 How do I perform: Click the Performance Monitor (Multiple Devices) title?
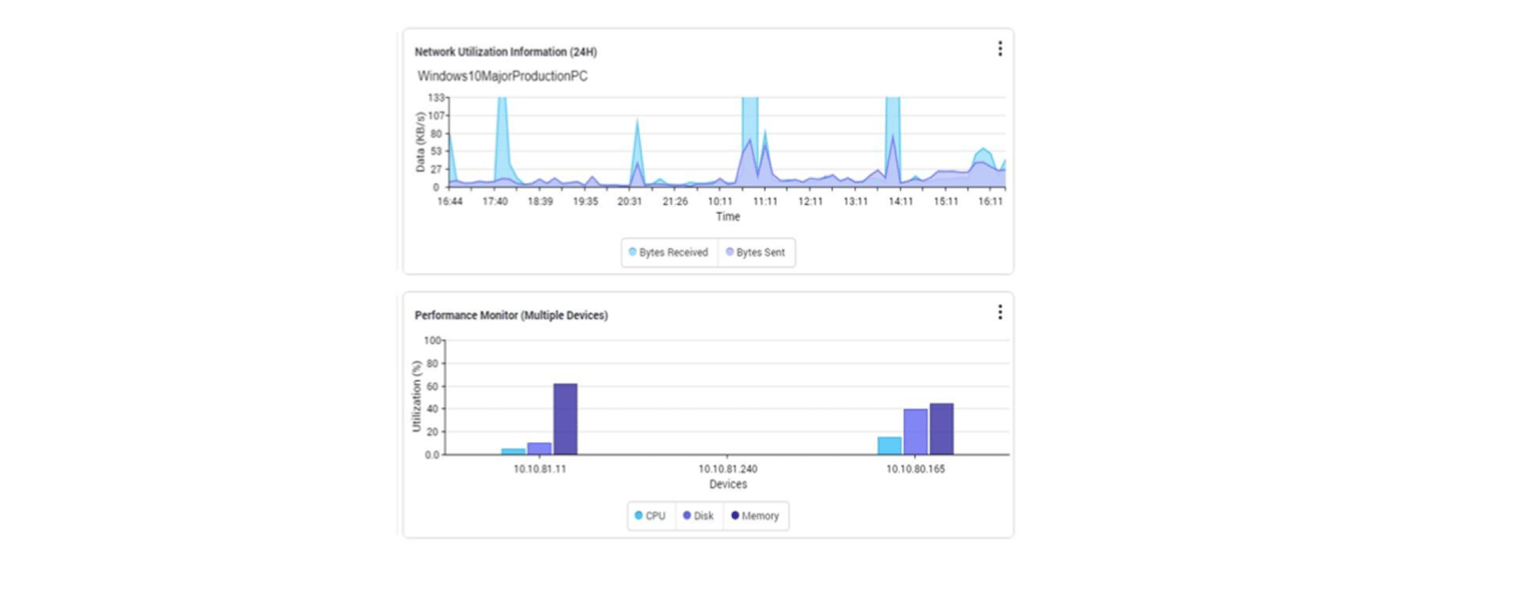[x=511, y=316]
